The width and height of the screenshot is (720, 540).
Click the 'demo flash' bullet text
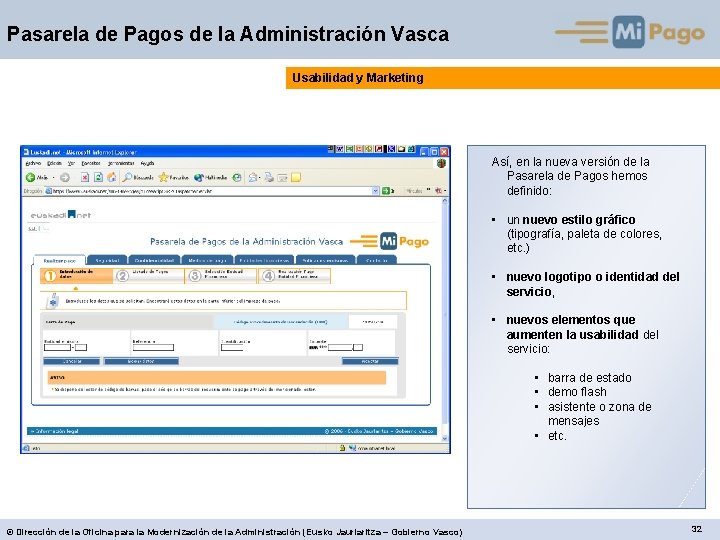(577, 392)
